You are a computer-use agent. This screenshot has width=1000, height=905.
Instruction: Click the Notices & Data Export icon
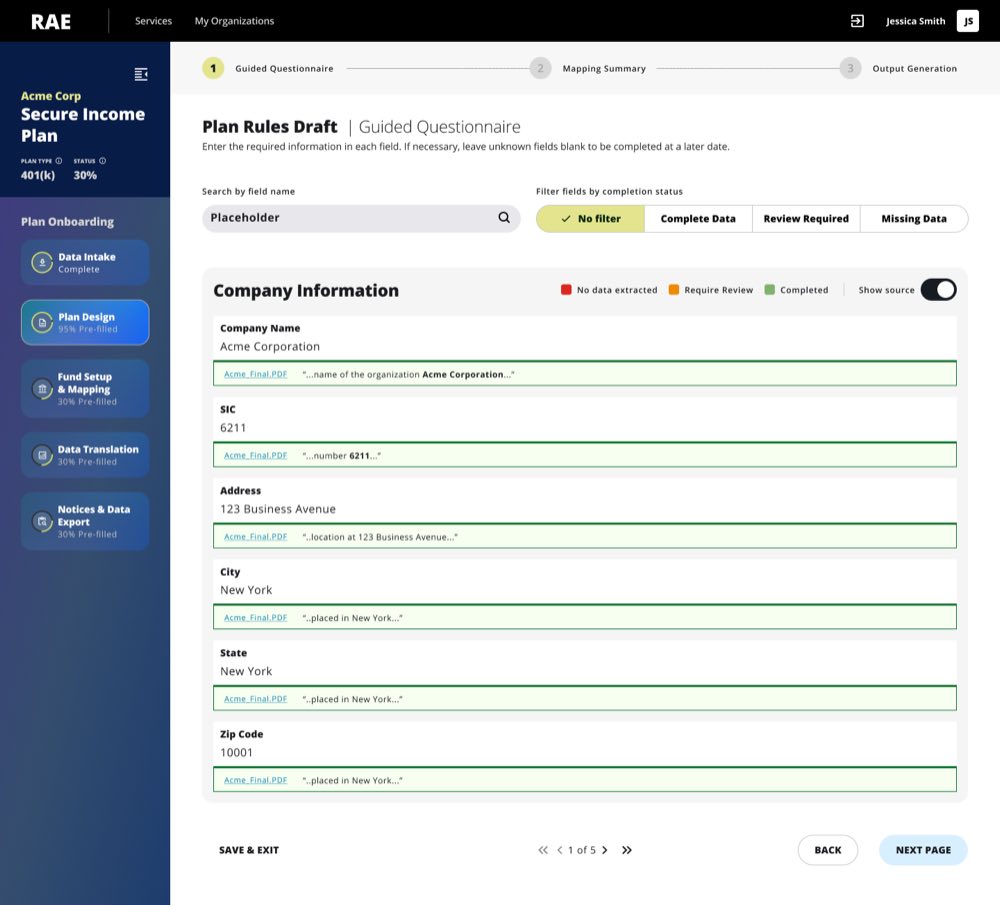tap(42, 522)
